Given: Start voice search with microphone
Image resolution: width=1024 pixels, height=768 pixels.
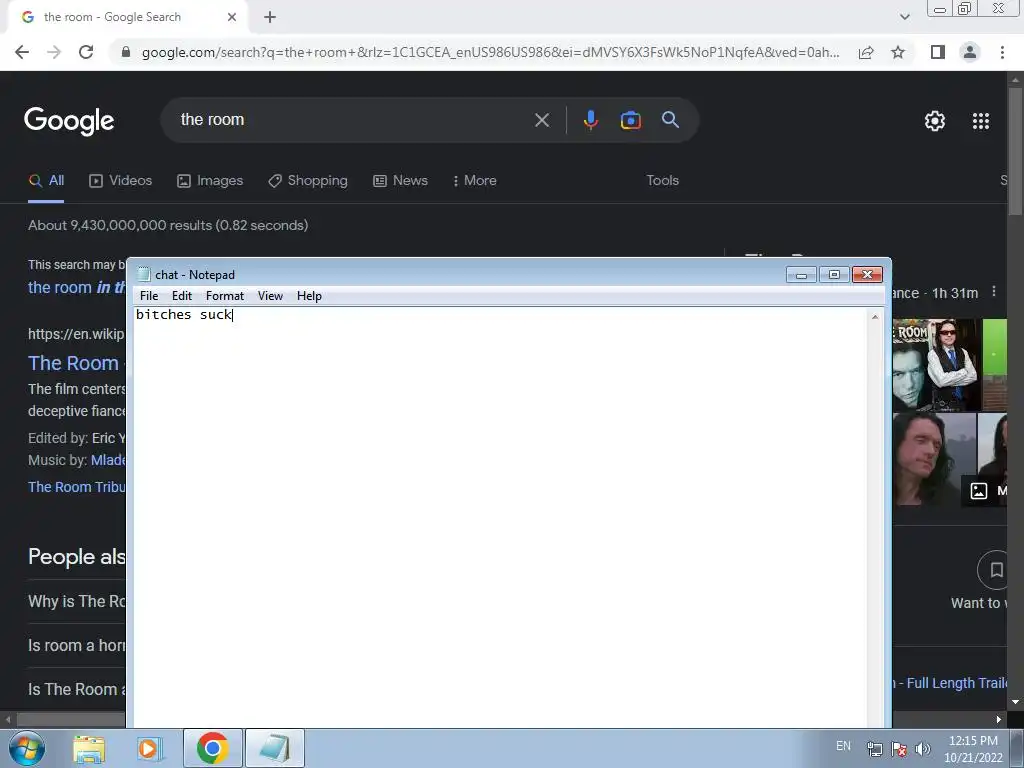Looking at the screenshot, I should coord(590,120).
